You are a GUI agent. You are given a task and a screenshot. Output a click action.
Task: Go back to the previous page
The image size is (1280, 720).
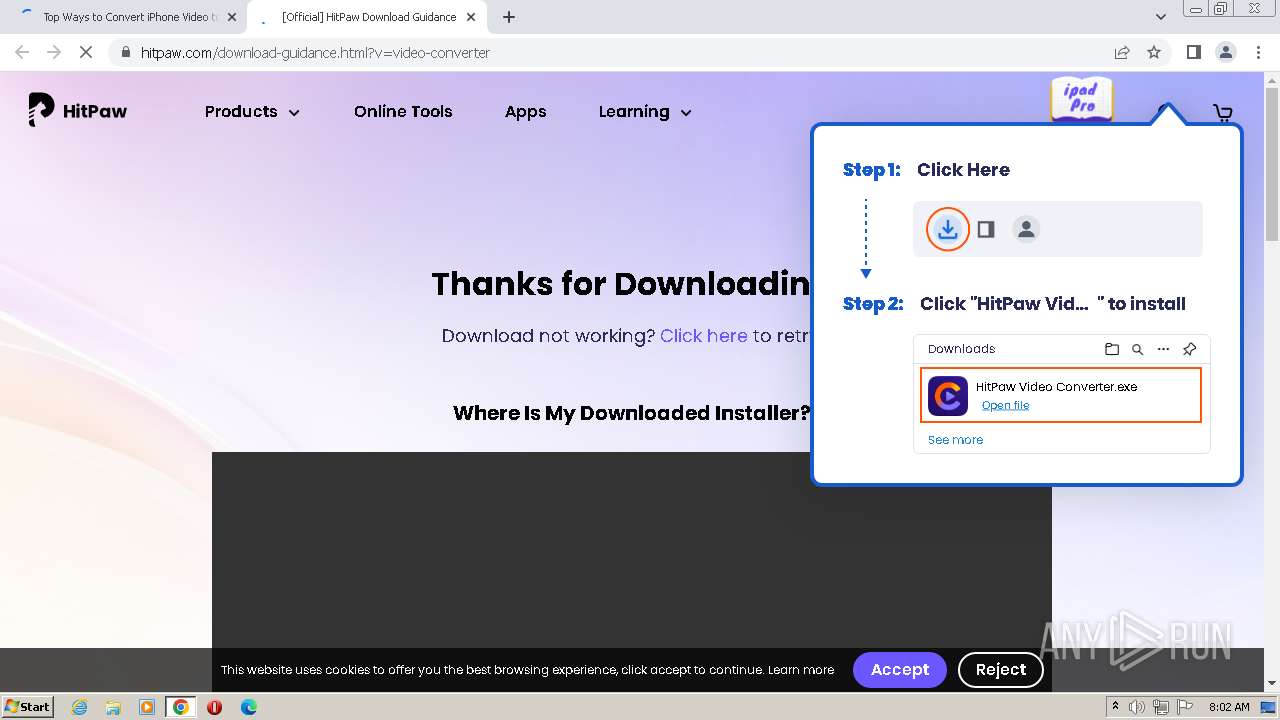pos(22,52)
